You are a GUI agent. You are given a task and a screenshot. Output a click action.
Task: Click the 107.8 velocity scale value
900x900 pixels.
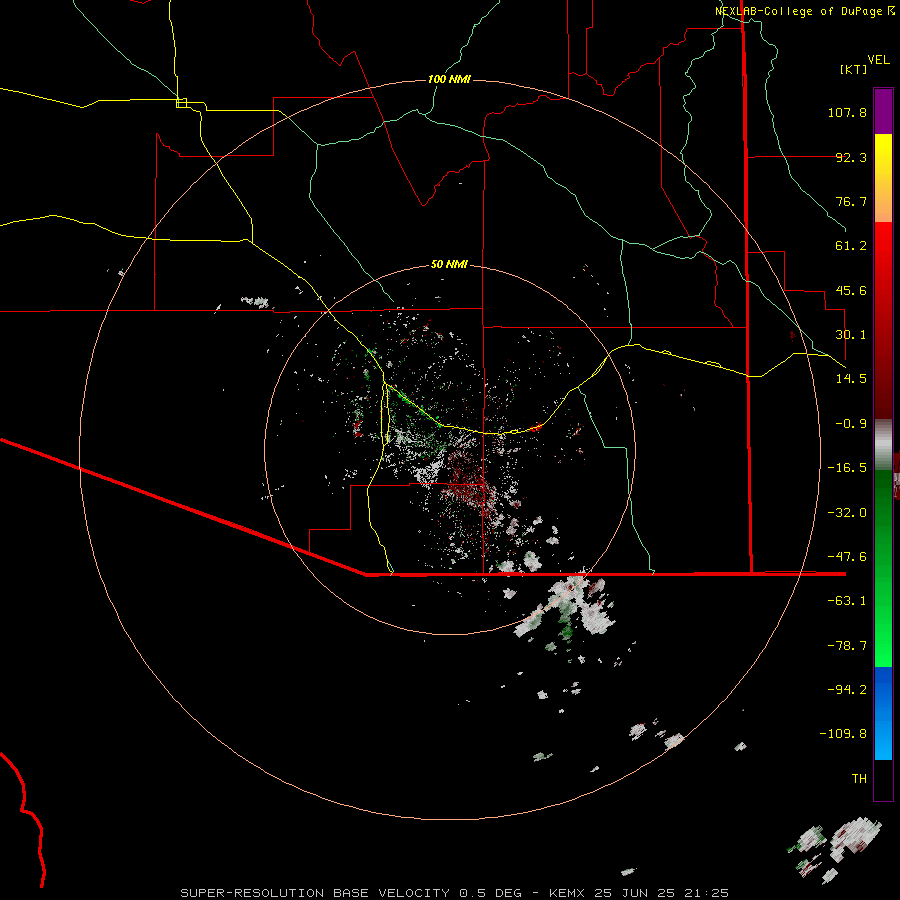tap(847, 112)
